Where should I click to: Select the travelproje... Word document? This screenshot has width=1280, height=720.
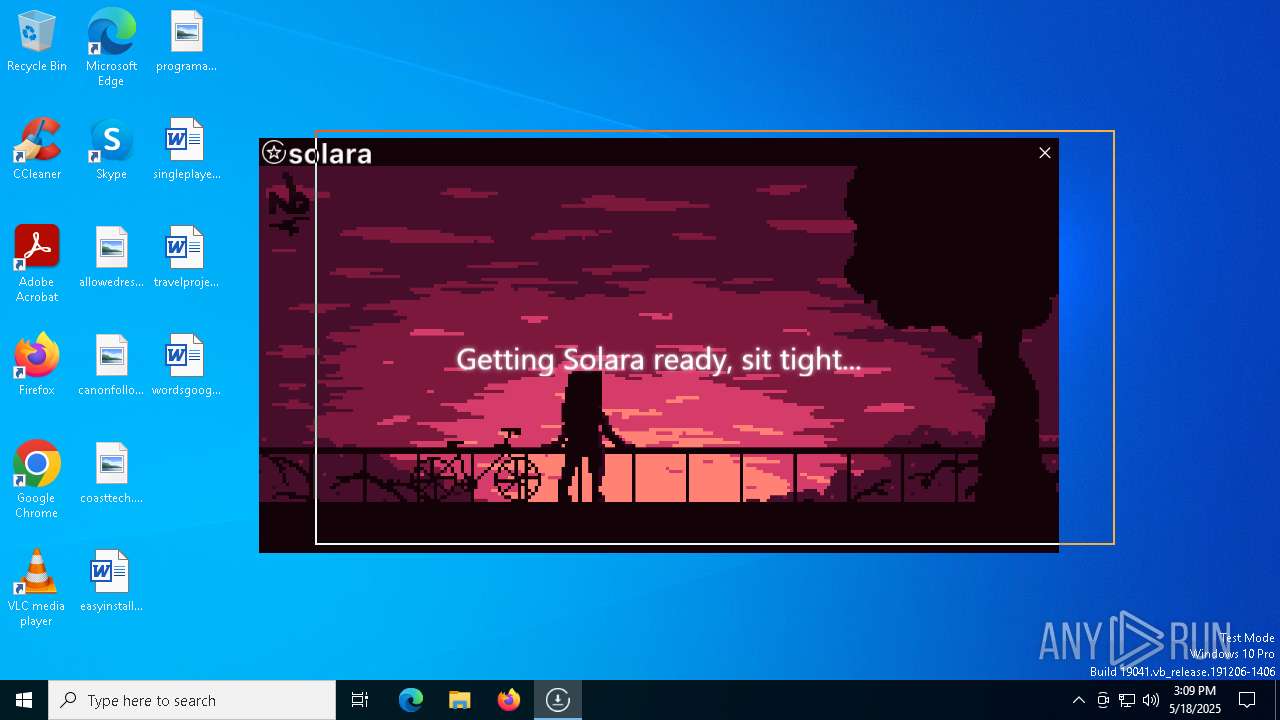pos(186,258)
